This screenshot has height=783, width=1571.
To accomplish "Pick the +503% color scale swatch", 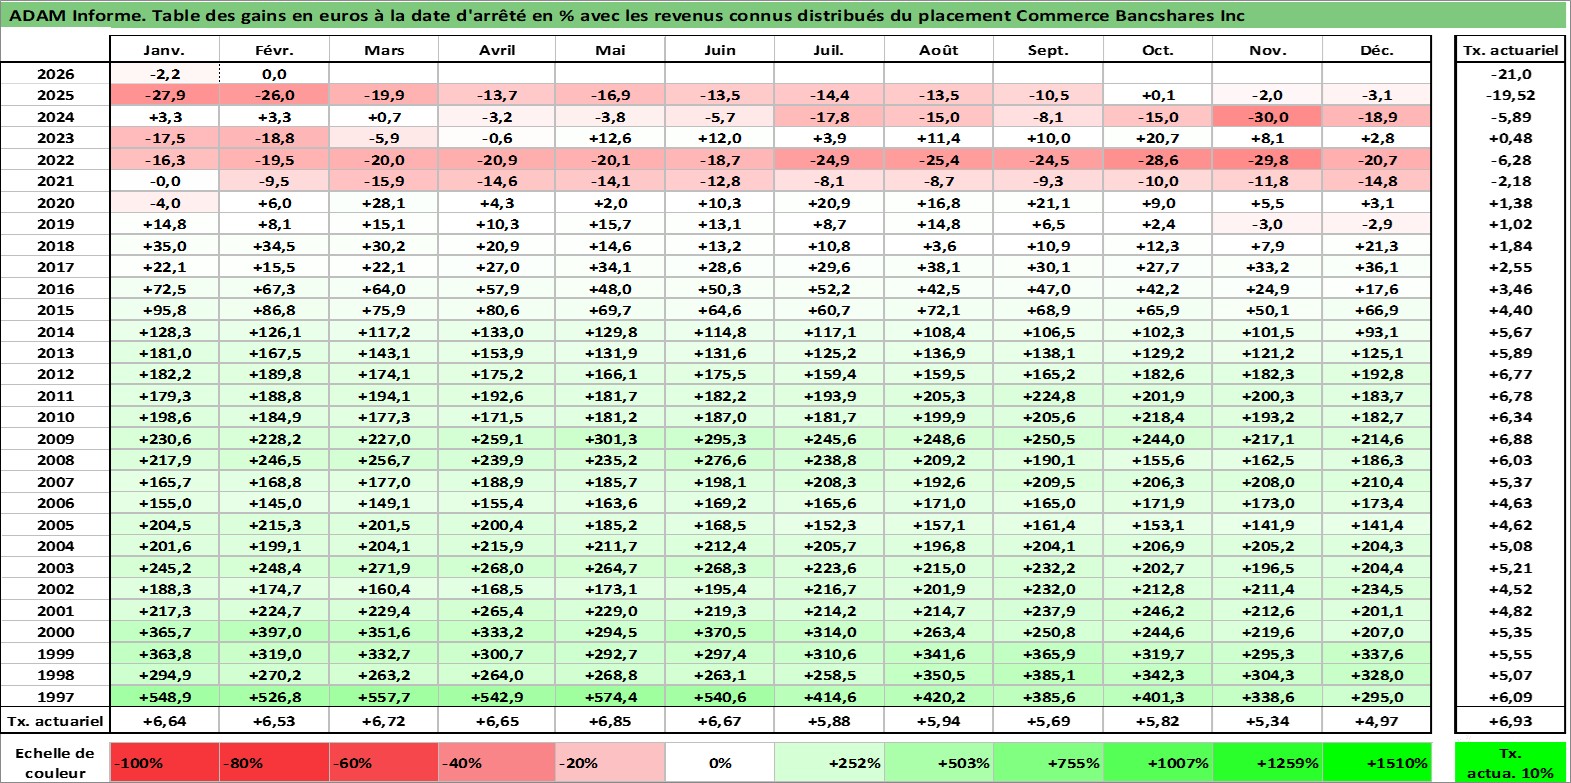I will (x=939, y=762).
